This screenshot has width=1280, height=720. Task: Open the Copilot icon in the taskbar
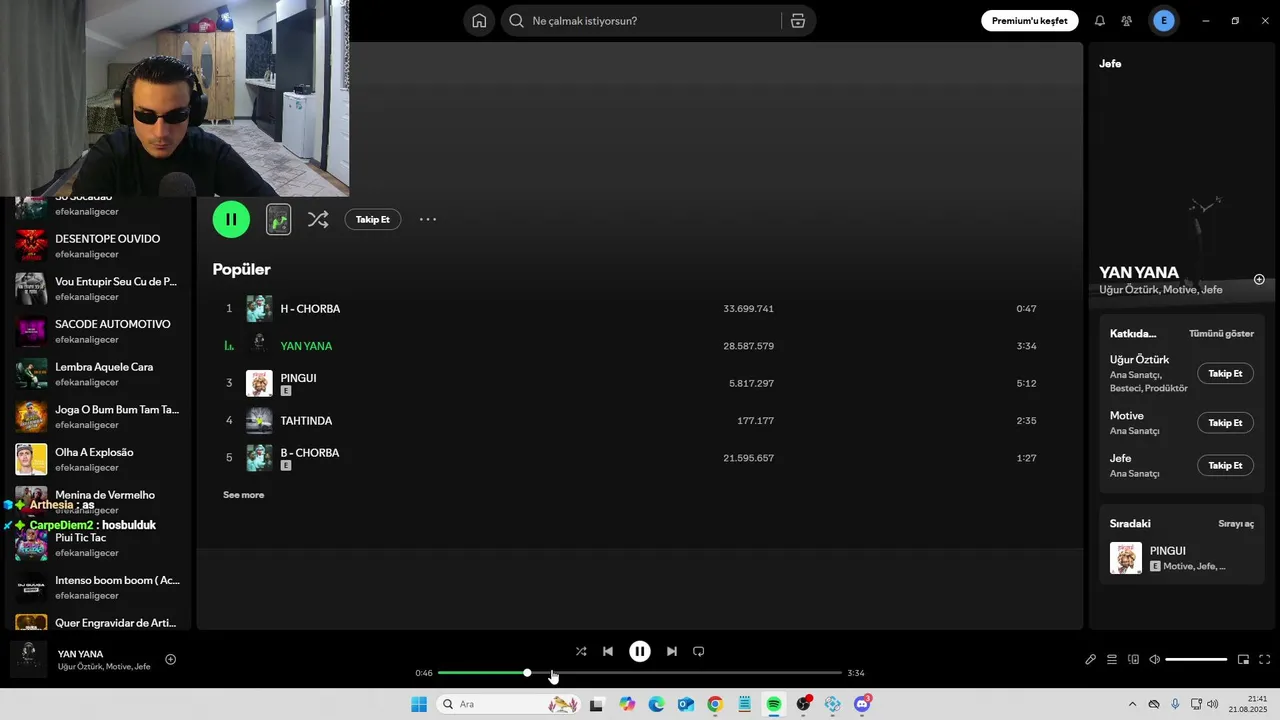pos(627,704)
